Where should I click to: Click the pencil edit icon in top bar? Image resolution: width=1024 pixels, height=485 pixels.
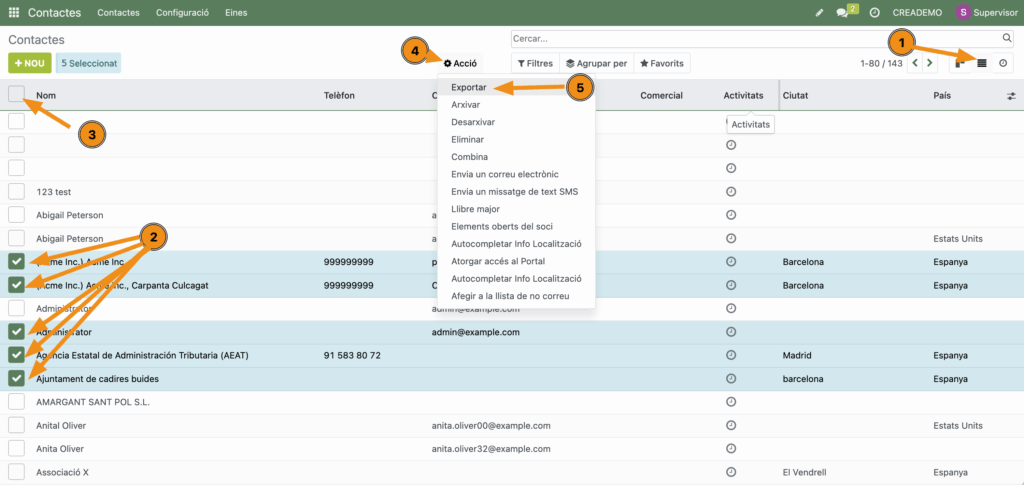[820, 13]
